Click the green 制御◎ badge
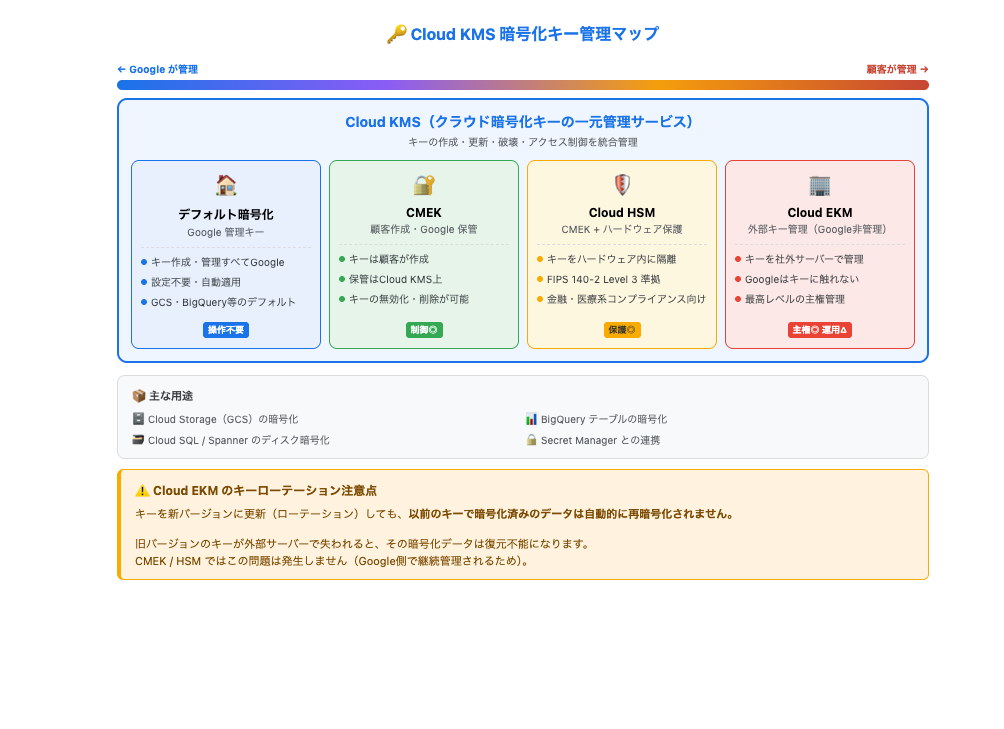 coord(424,330)
